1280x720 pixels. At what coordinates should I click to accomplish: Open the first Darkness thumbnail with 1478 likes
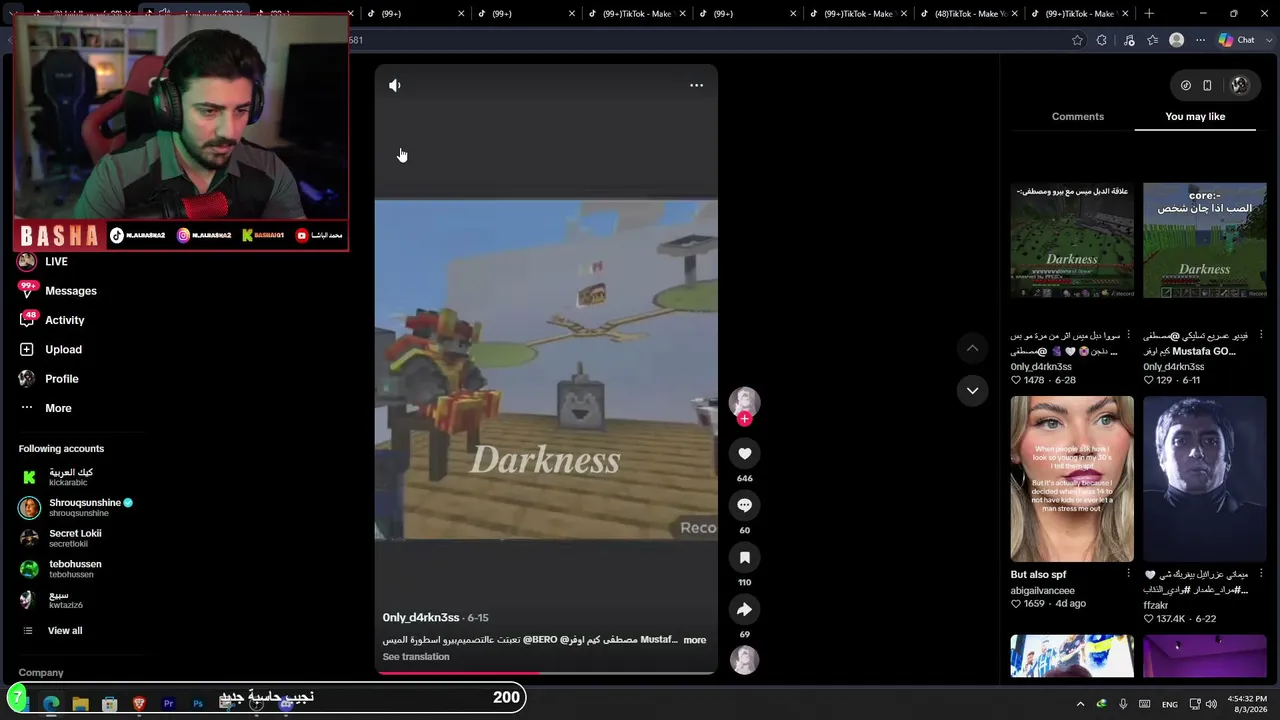[x=1072, y=240]
